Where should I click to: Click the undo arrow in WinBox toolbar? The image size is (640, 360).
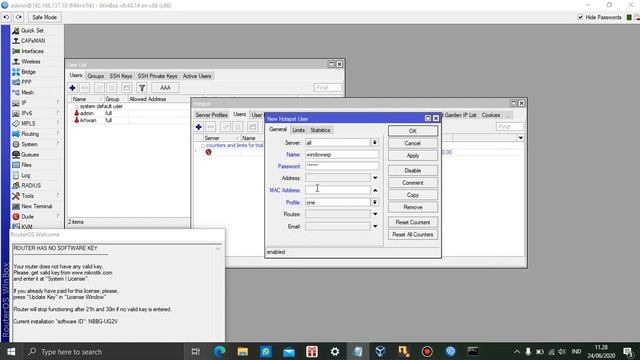pyautogui.click(x=7, y=17)
